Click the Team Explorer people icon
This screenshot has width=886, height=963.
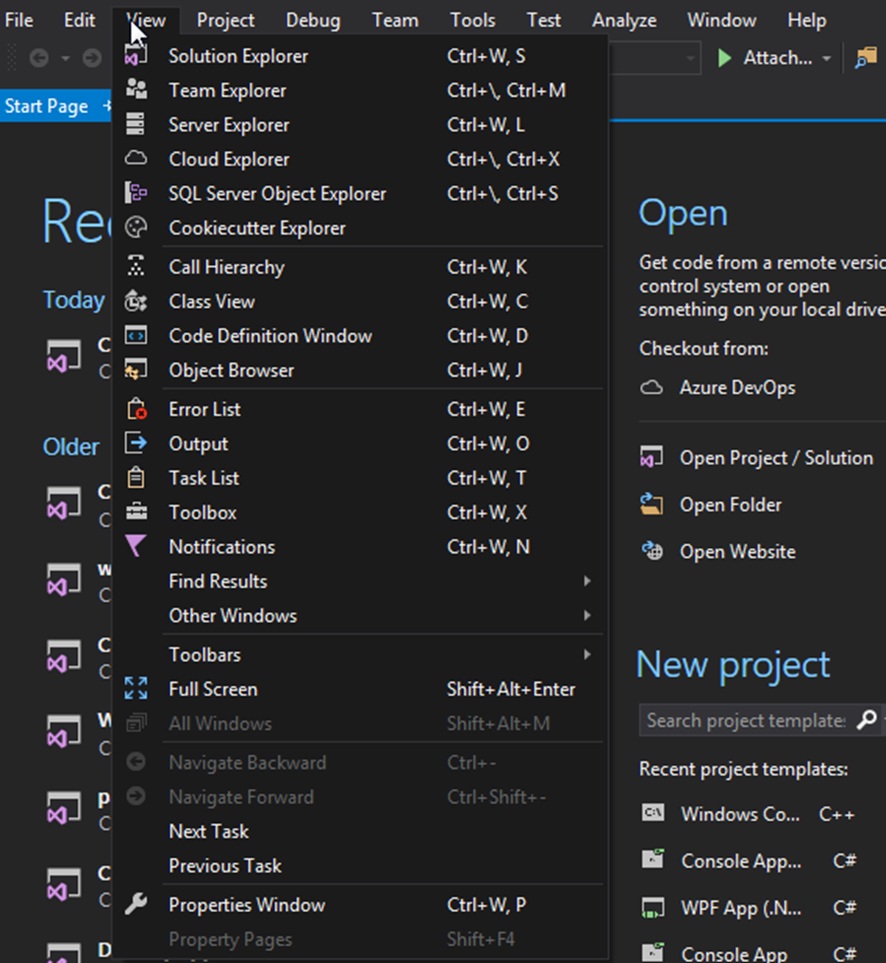tap(136, 90)
